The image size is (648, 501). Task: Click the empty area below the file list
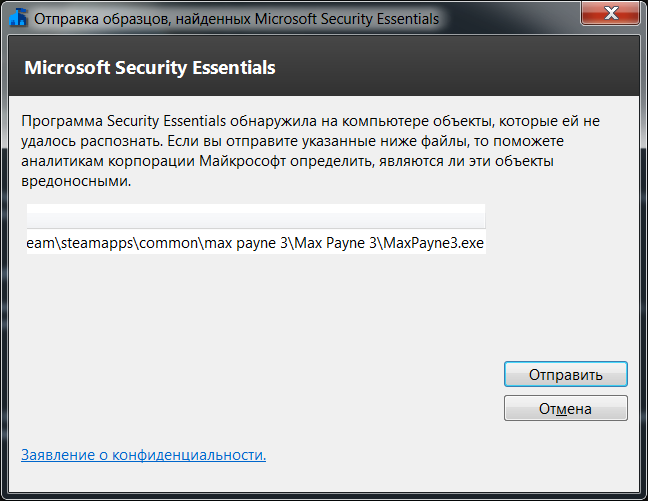256,310
